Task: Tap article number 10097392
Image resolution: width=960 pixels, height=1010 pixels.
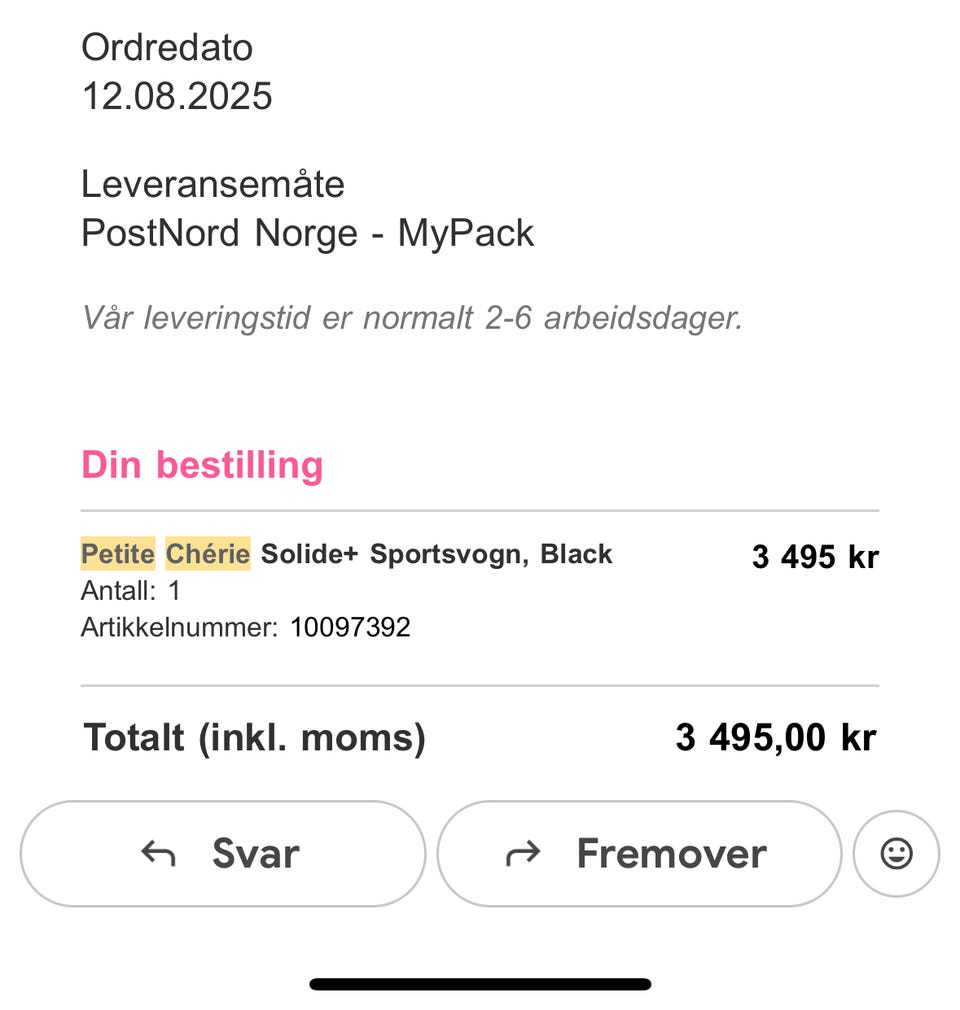Action: point(350,627)
